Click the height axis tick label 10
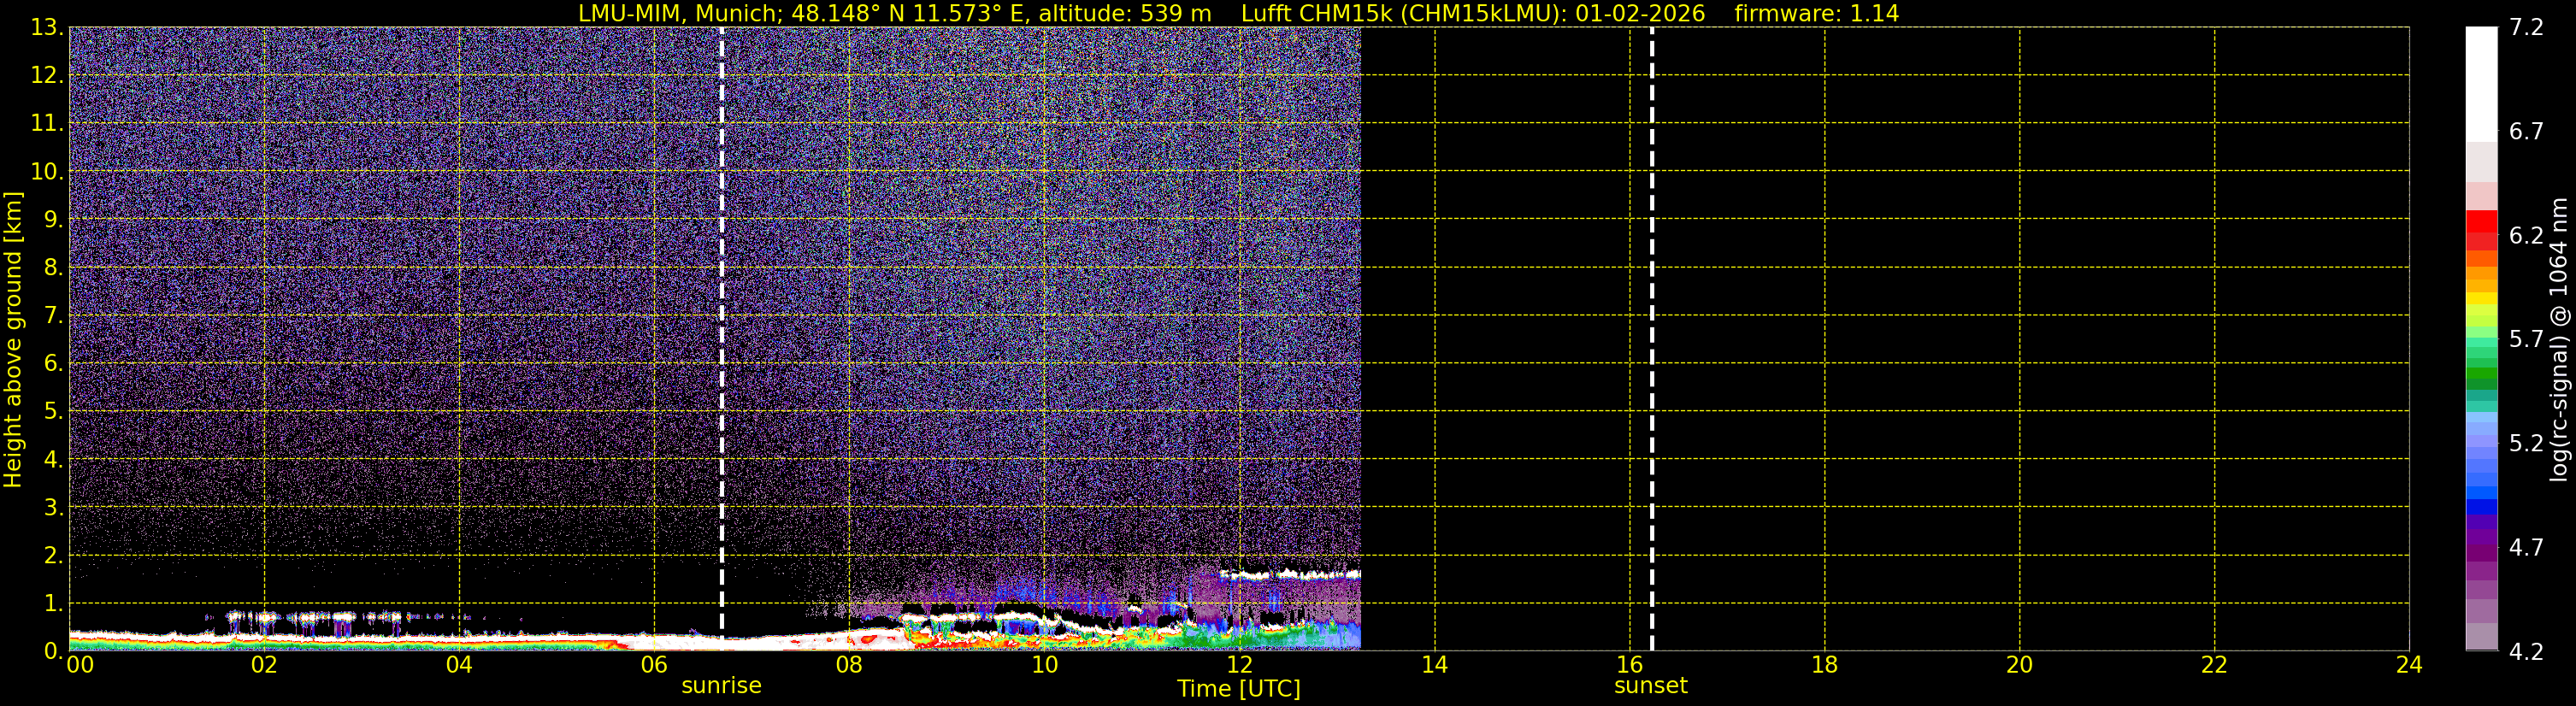The height and width of the screenshot is (706, 2576). tap(45, 171)
